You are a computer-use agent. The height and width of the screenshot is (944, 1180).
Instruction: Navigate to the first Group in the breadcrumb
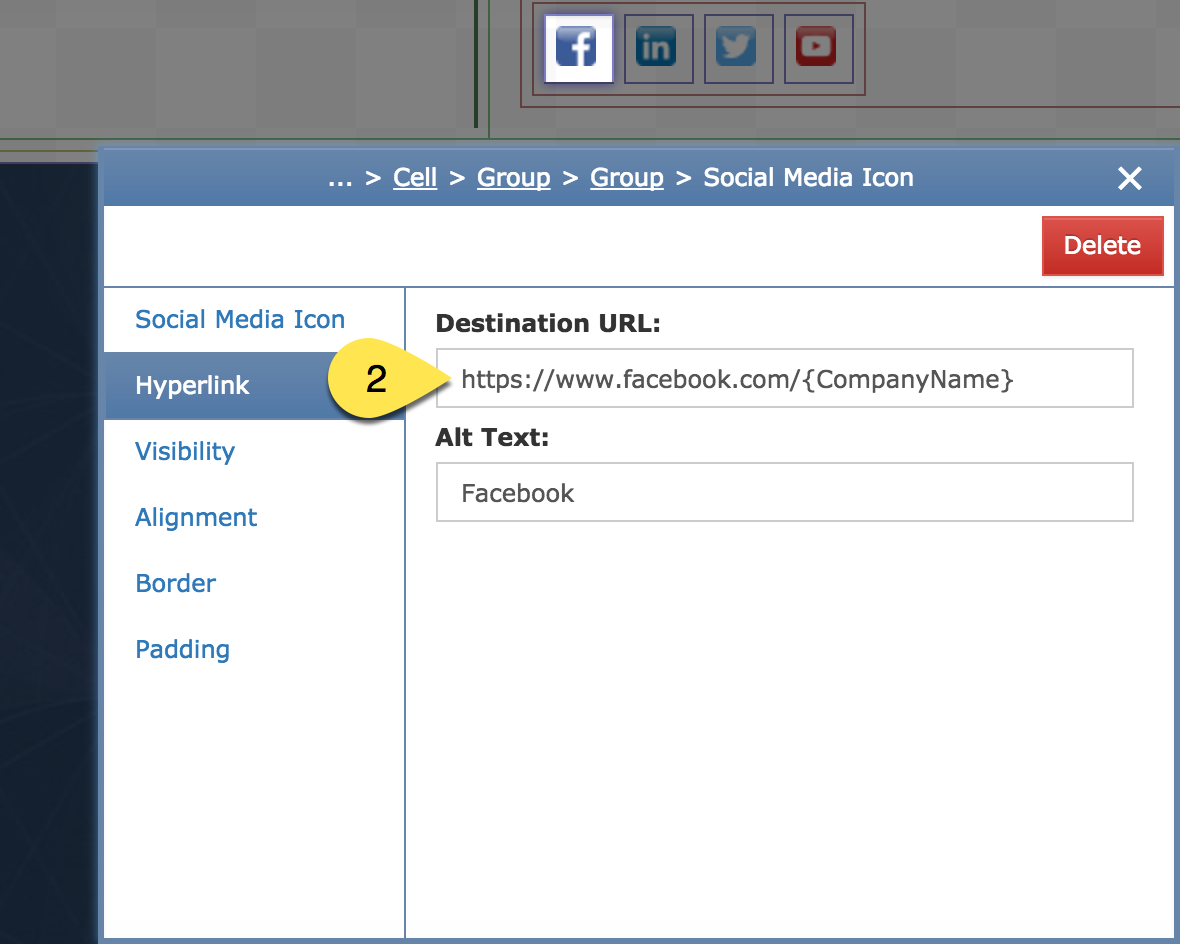[513, 177]
